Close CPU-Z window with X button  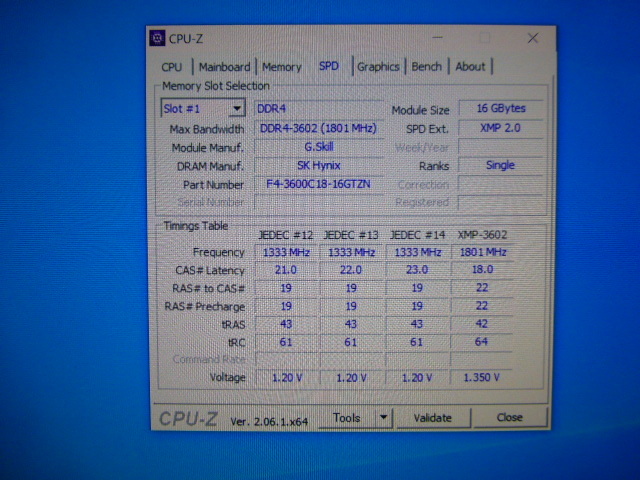point(532,38)
